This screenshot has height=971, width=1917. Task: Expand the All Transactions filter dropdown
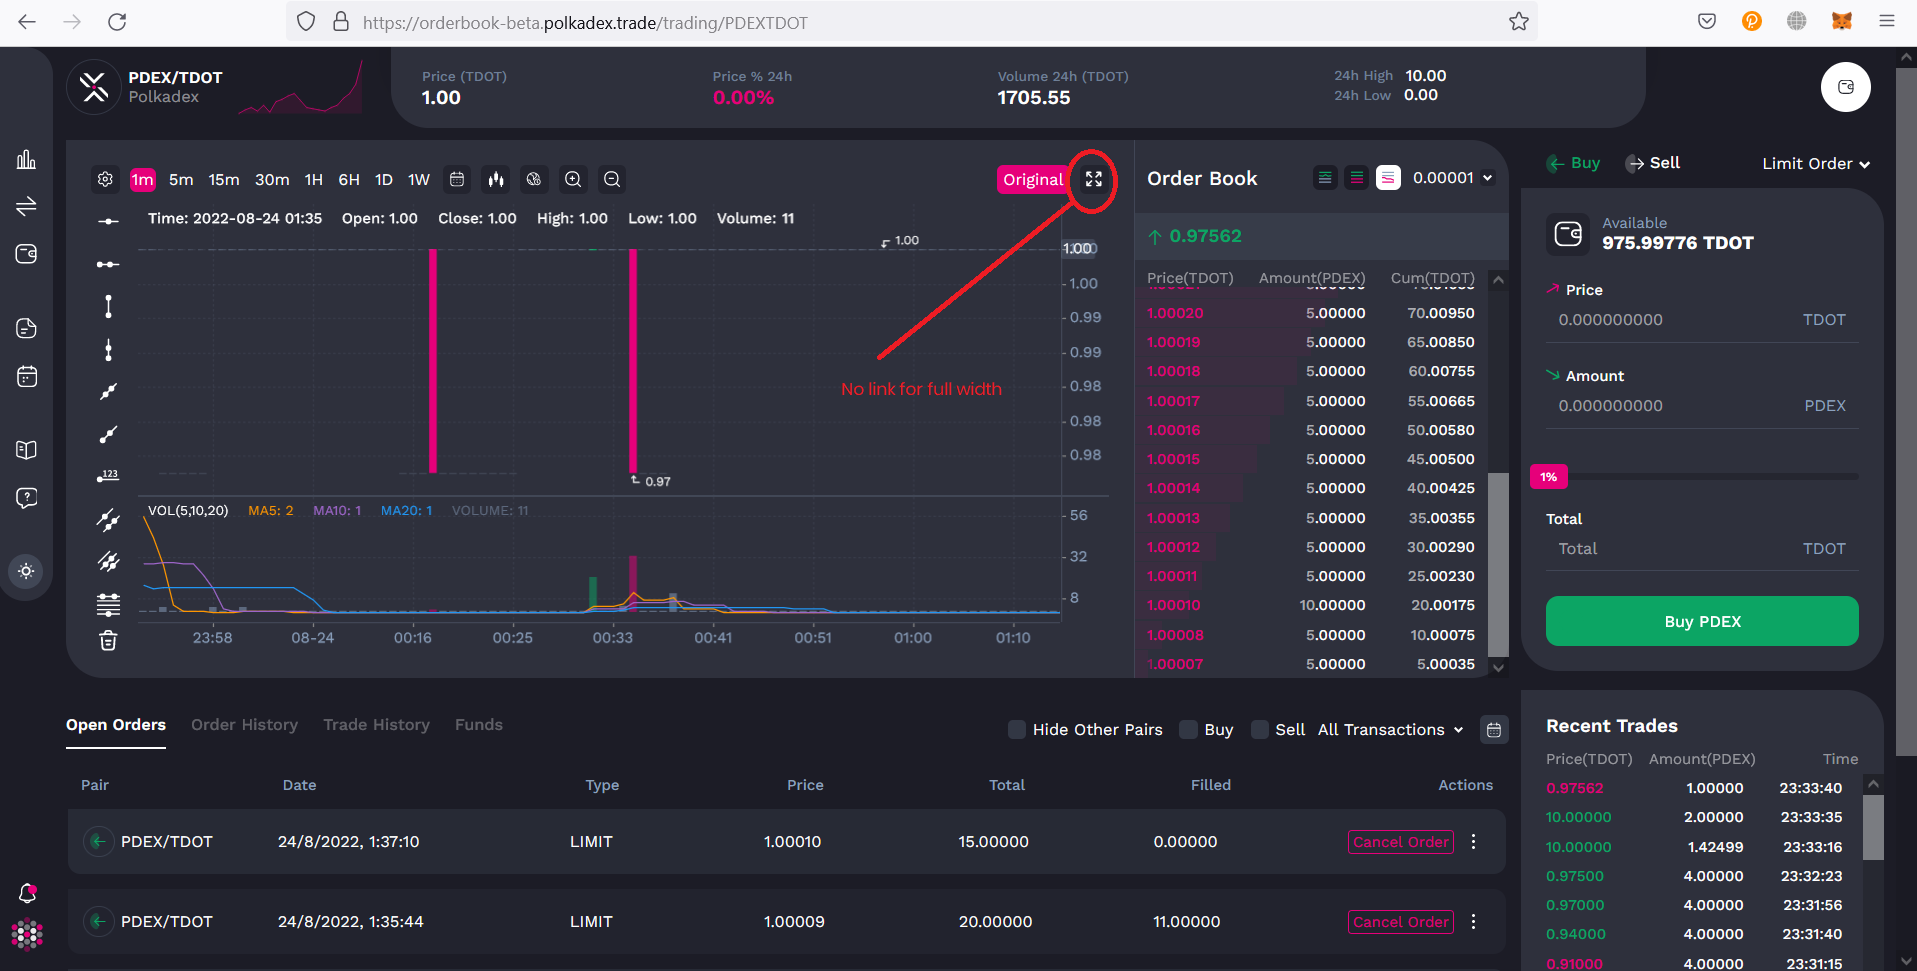[x=1390, y=729]
